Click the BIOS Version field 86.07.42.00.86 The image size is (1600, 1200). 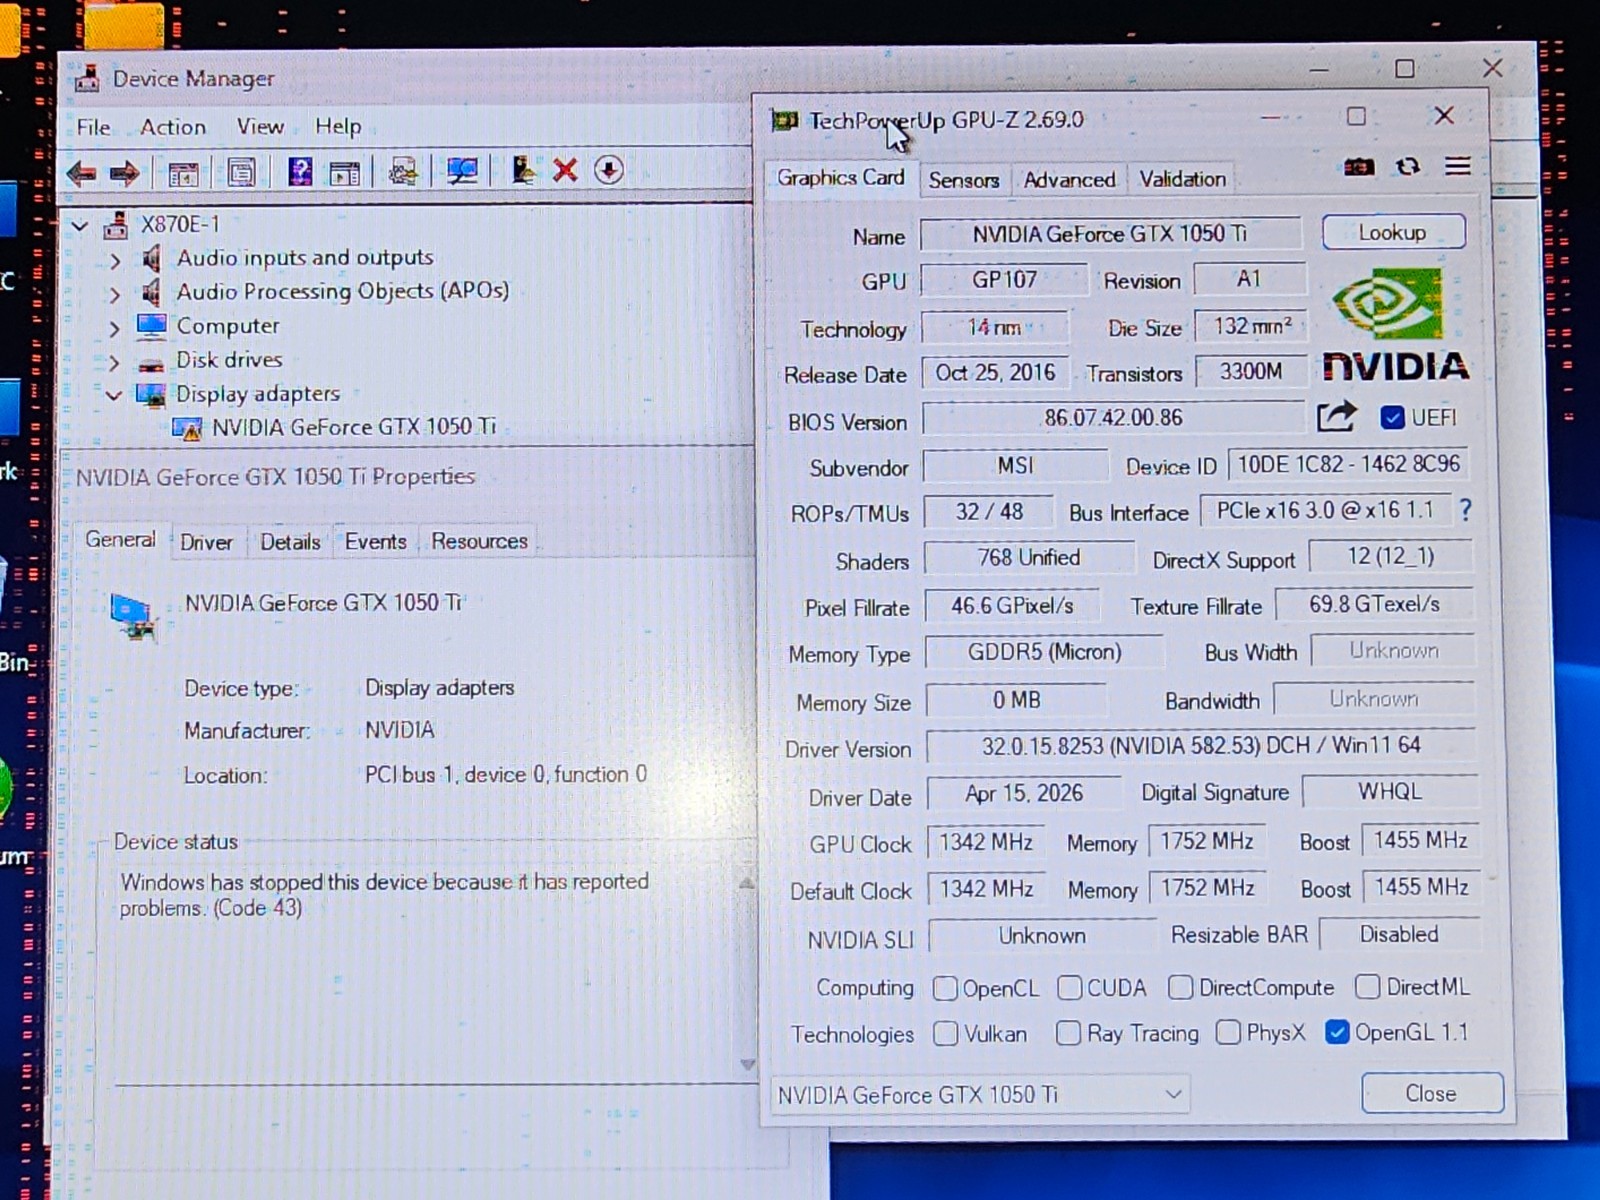(1113, 418)
